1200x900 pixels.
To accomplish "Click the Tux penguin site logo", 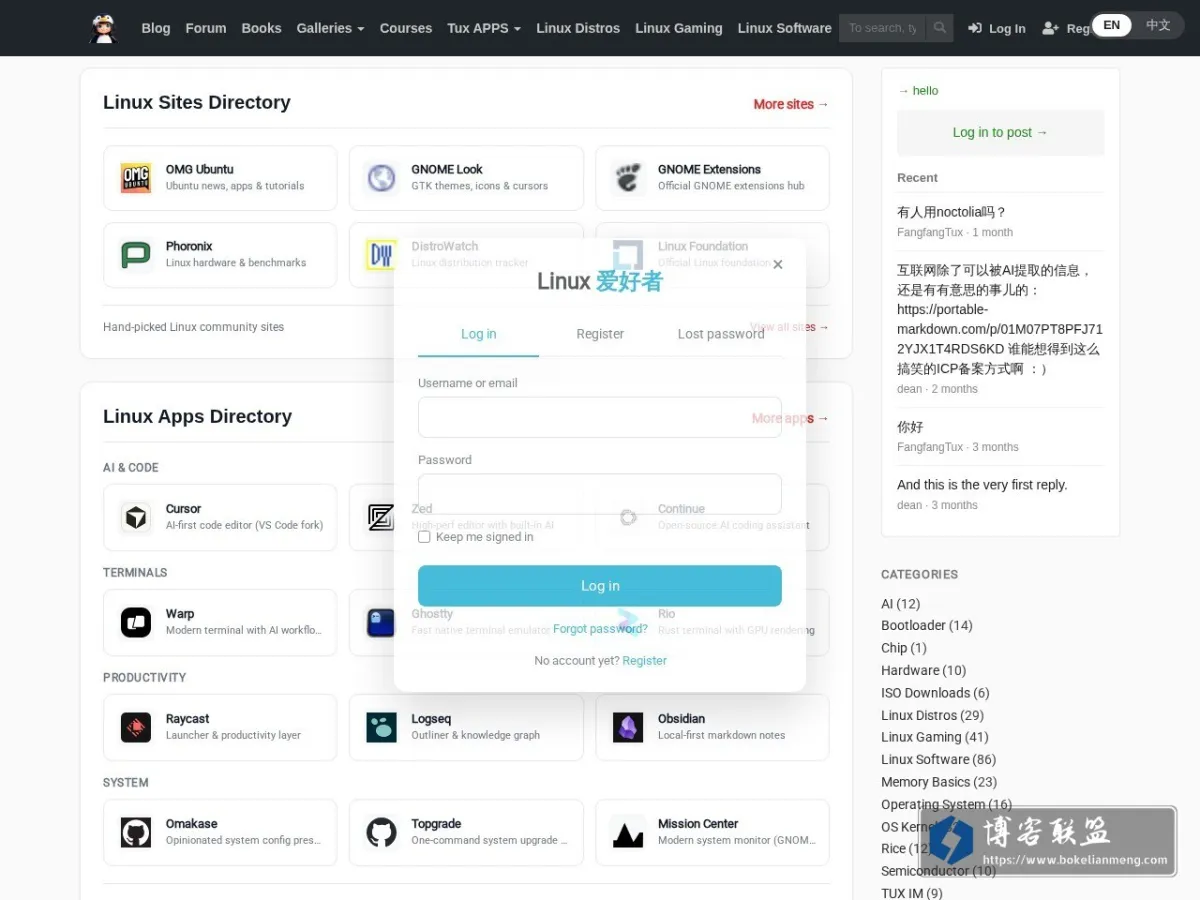I will (103, 28).
